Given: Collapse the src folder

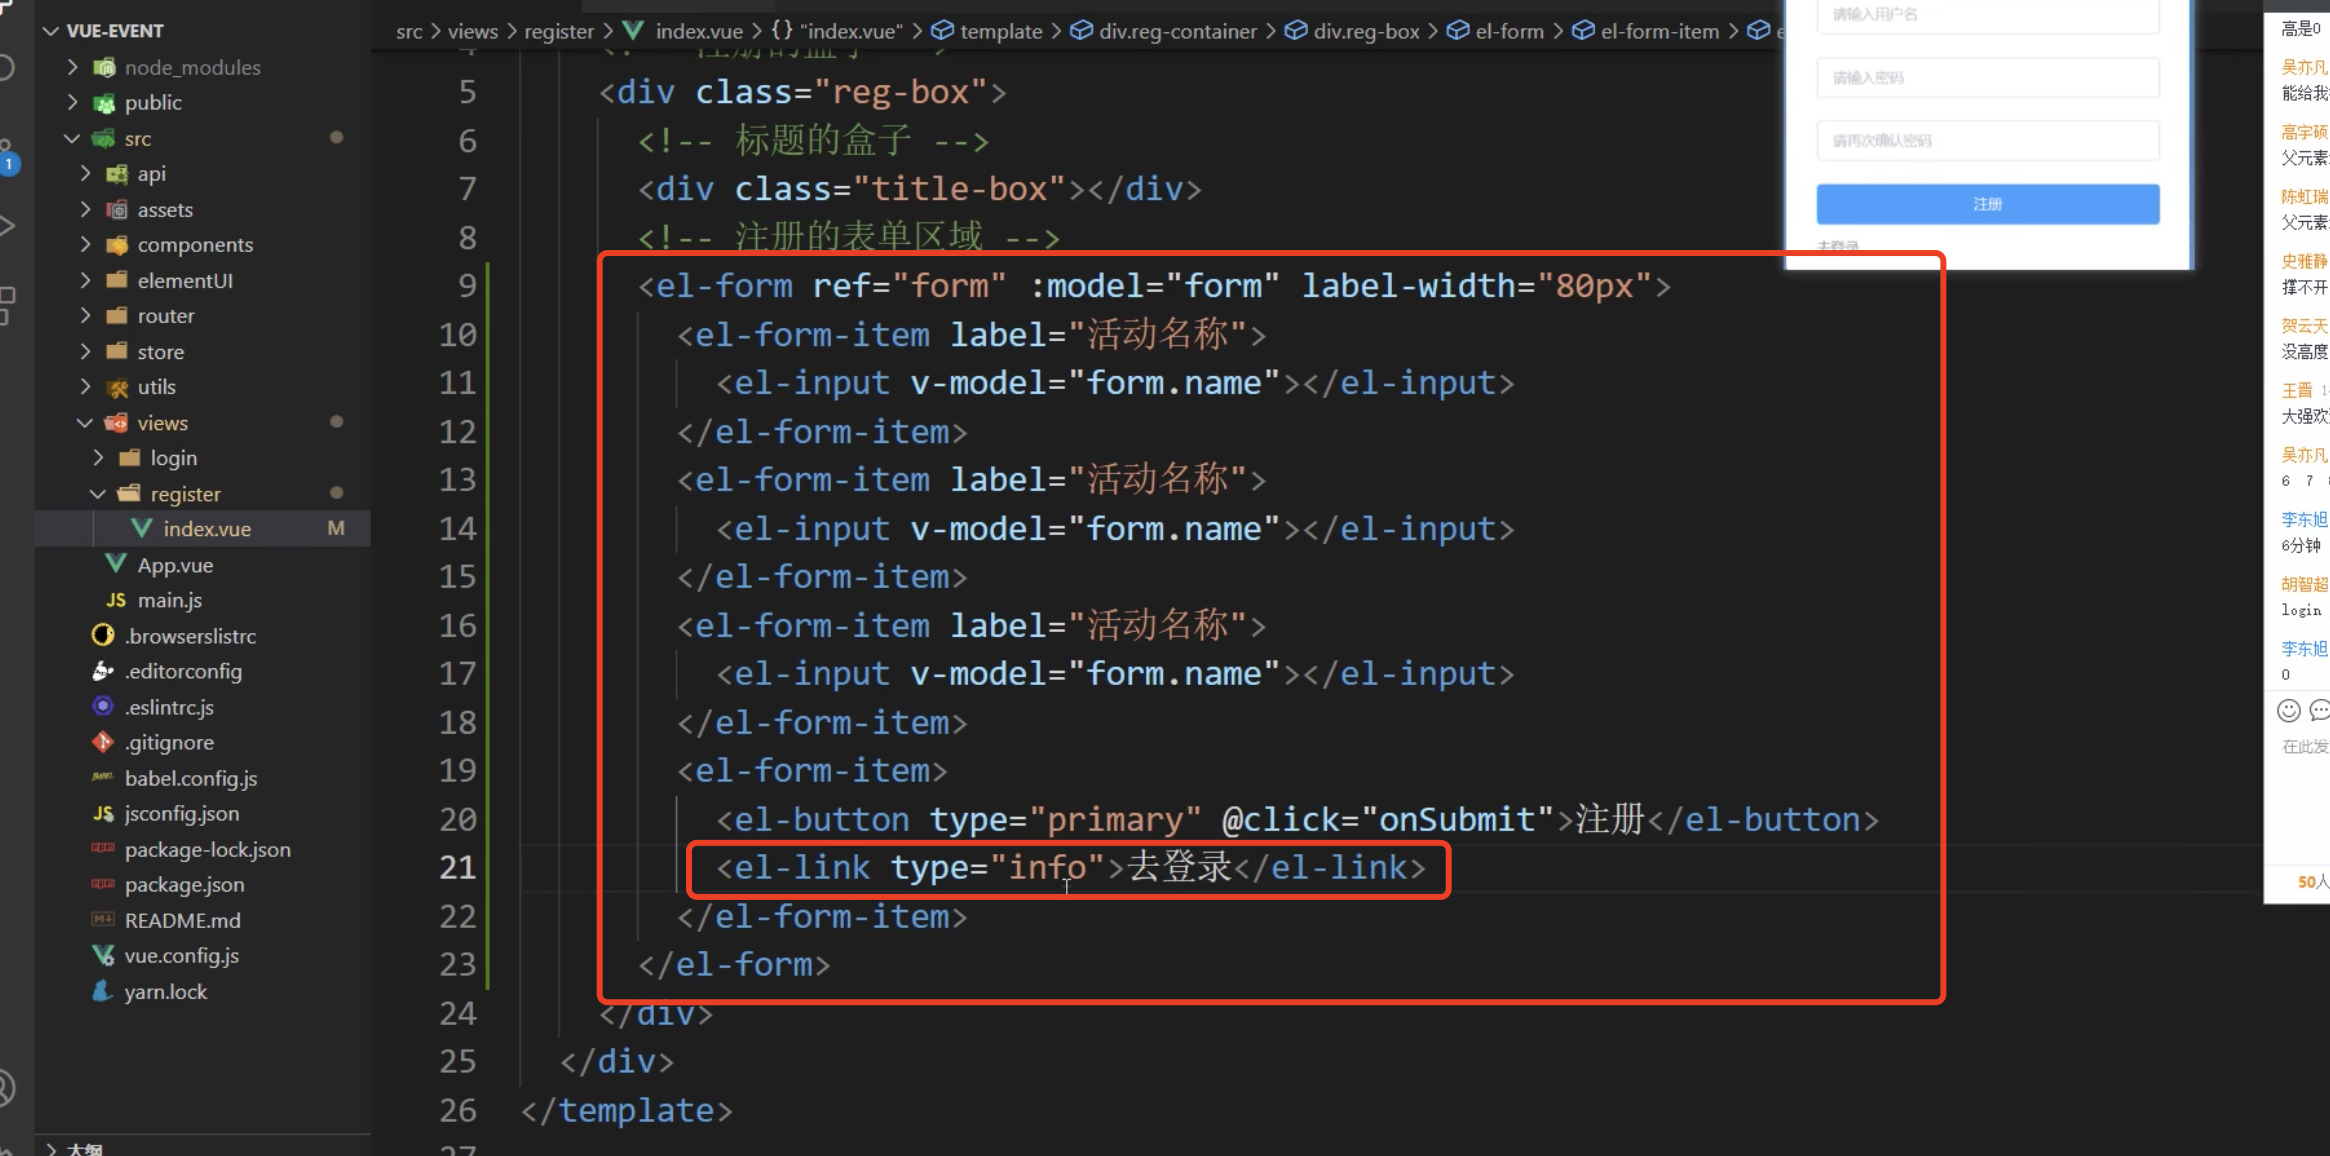Looking at the screenshot, I should [72, 139].
